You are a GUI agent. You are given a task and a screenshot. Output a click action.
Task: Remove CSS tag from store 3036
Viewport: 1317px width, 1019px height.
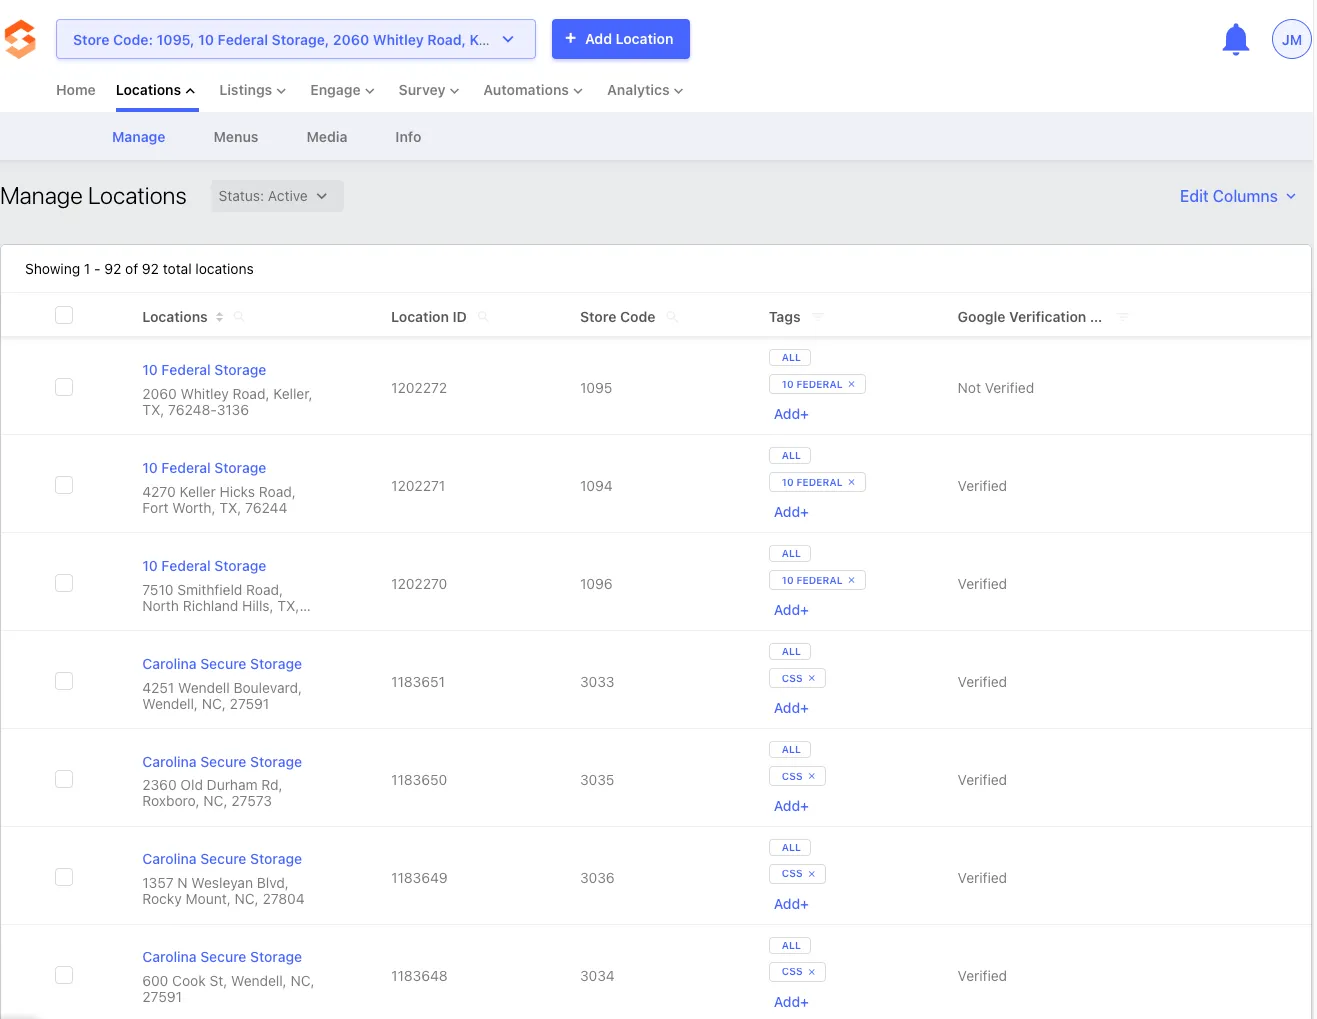(x=812, y=874)
